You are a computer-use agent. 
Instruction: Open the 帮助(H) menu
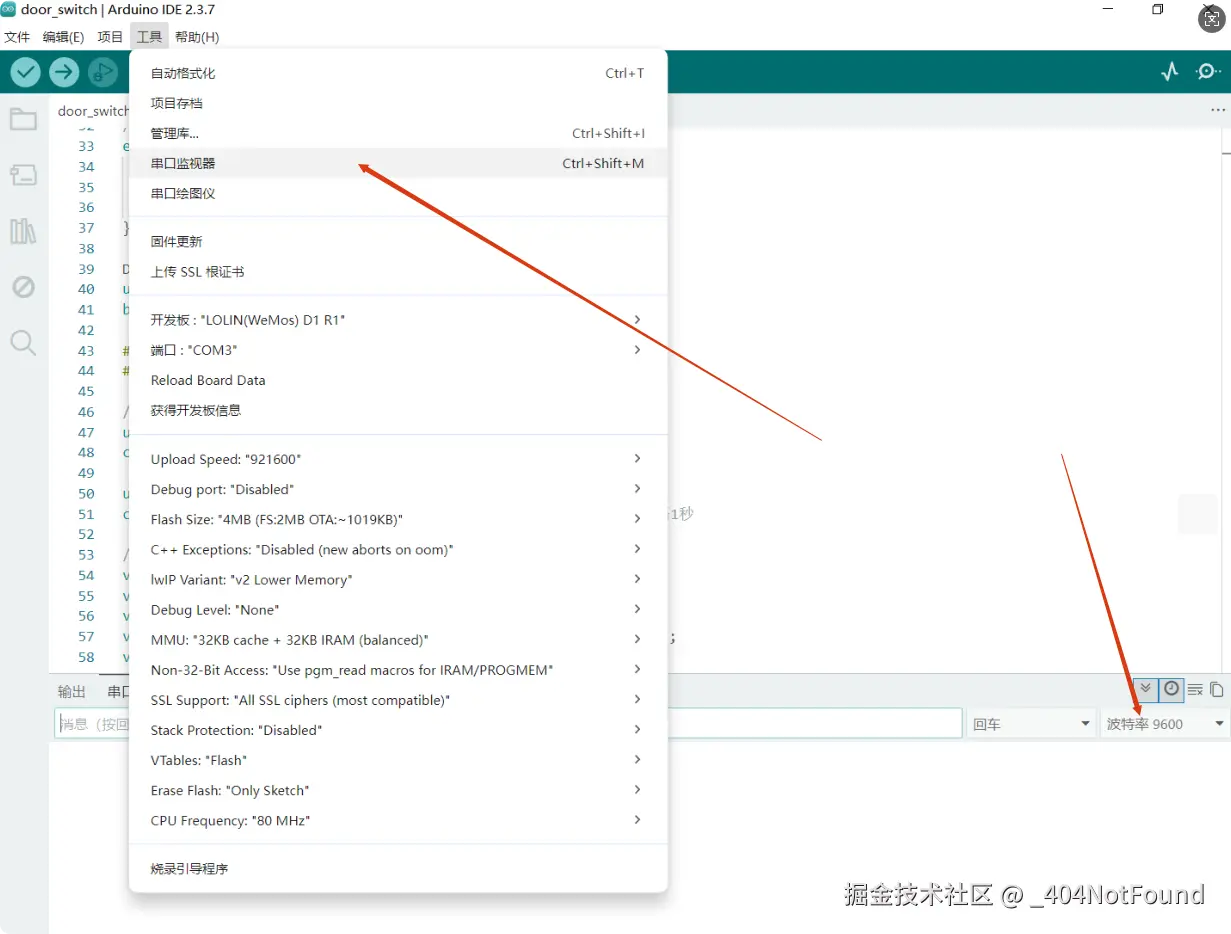click(x=197, y=37)
